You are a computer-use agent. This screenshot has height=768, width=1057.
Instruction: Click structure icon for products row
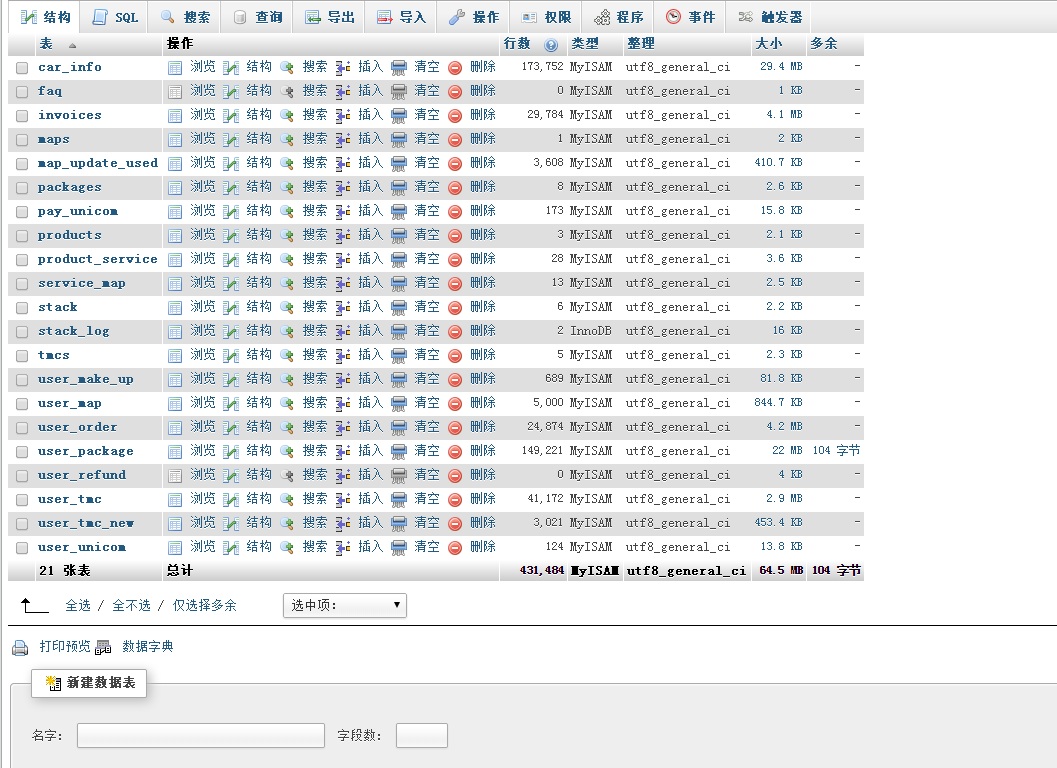(231, 236)
